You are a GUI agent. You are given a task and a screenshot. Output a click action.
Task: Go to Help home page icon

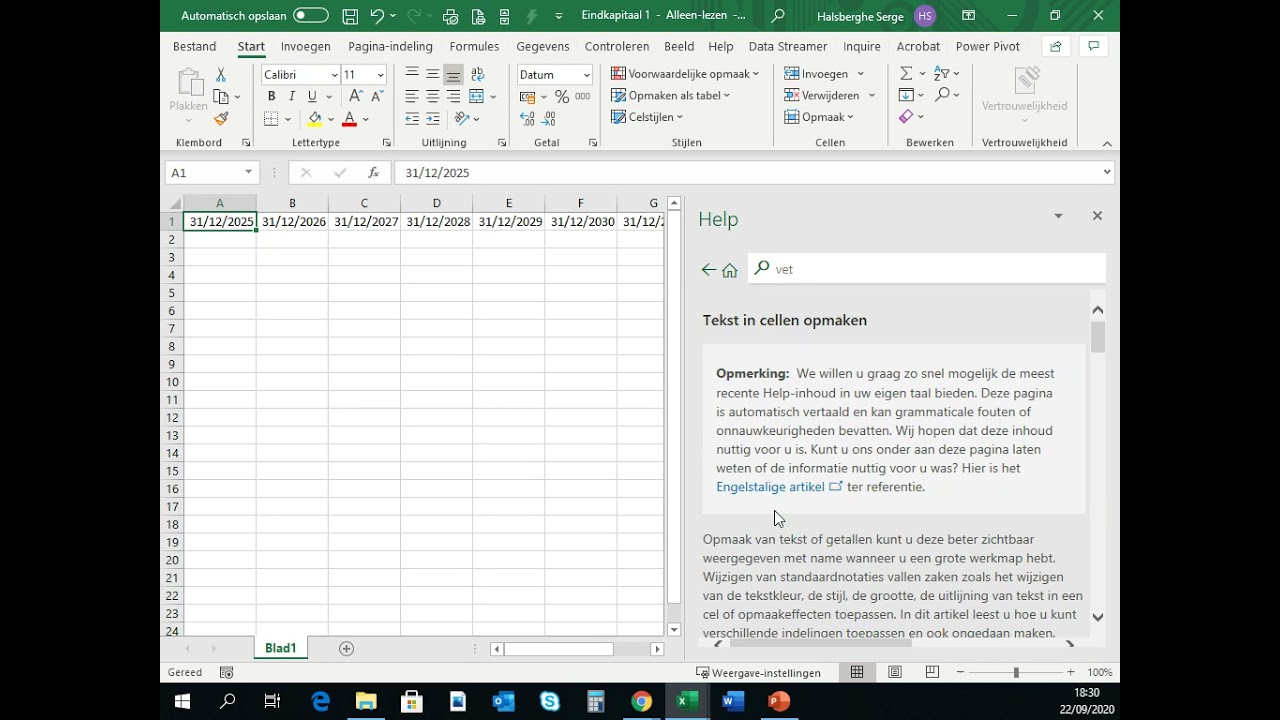pyautogui.click(x=730, y=270)
